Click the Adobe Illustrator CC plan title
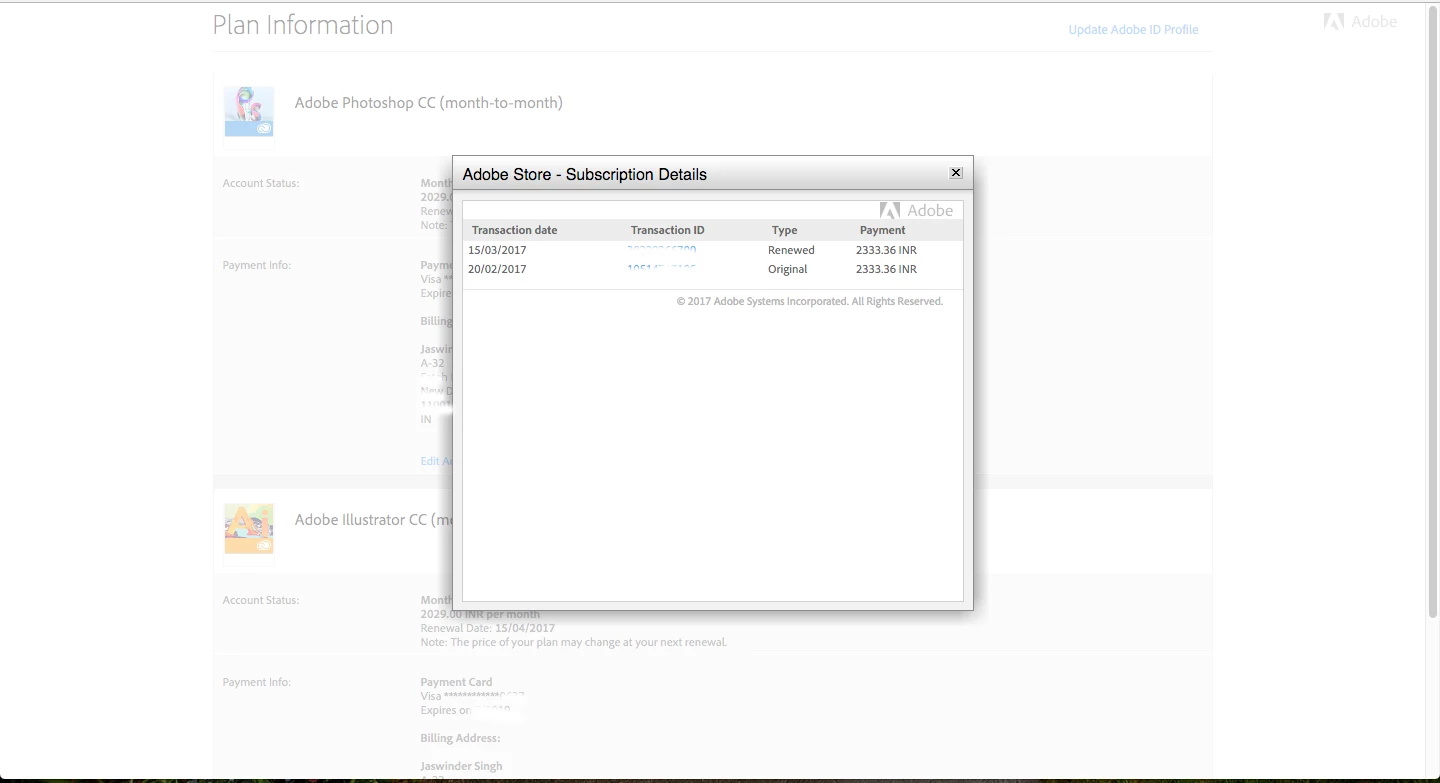This screenshot has width=1440, height=783. pyautogui.click(x=373, y=520)
